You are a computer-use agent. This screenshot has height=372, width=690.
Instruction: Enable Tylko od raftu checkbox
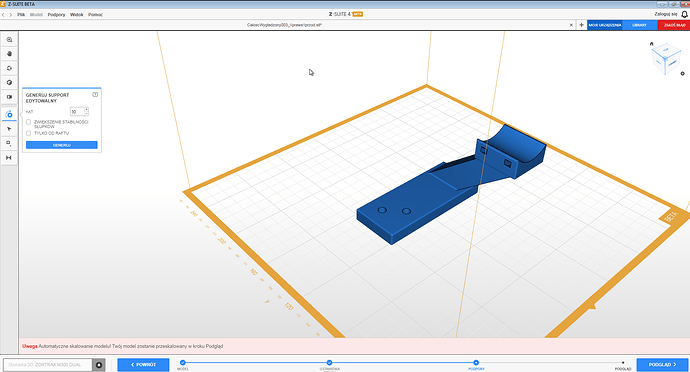pyautogui.click(x=28, y=133)
